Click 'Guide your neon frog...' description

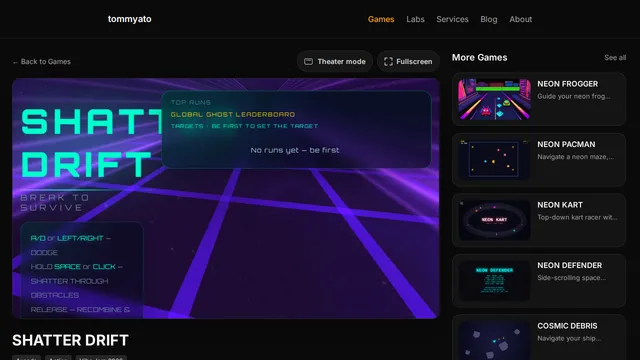click(574, 96)
